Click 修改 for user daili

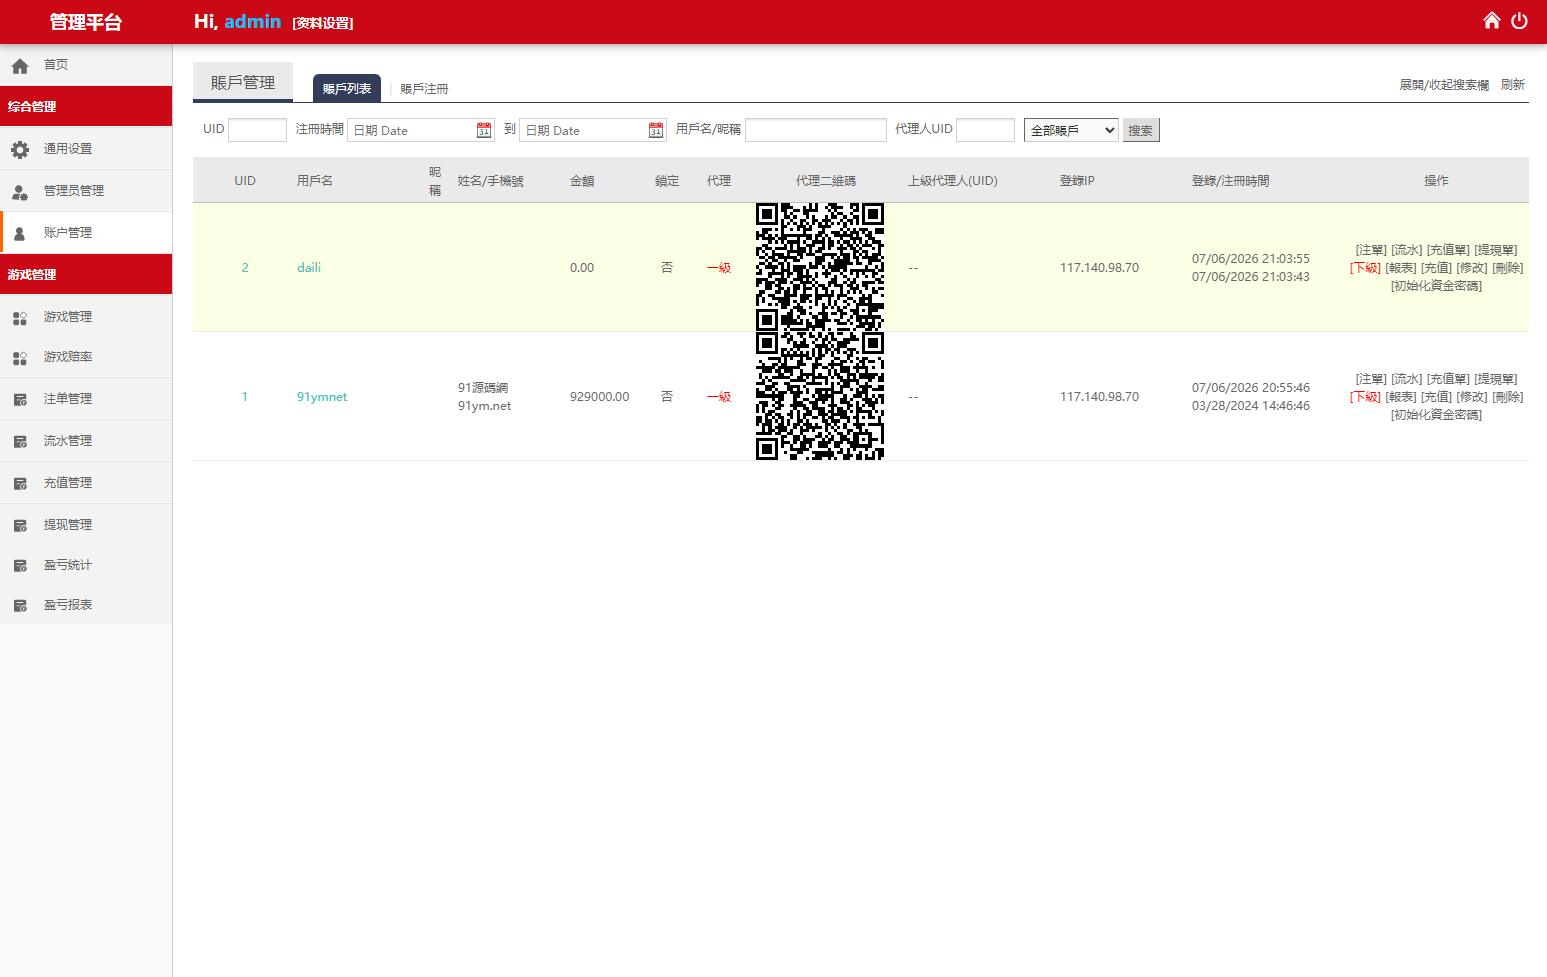(1472, 268)
